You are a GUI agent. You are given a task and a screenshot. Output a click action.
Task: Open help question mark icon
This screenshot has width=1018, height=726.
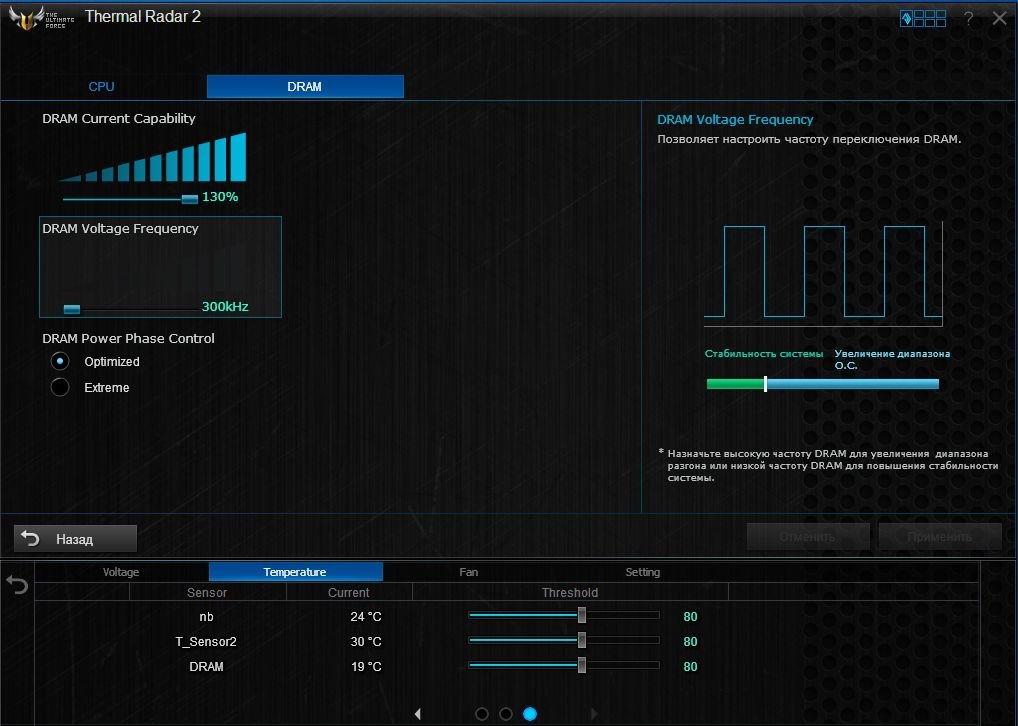[969, 18]
